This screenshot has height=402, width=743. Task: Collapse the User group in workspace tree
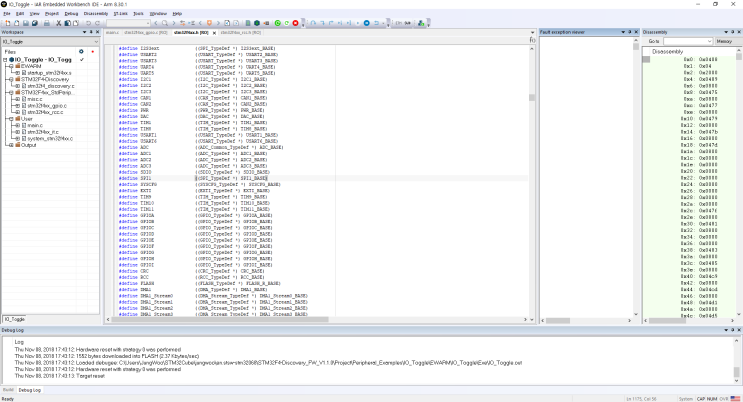(11, 118)
